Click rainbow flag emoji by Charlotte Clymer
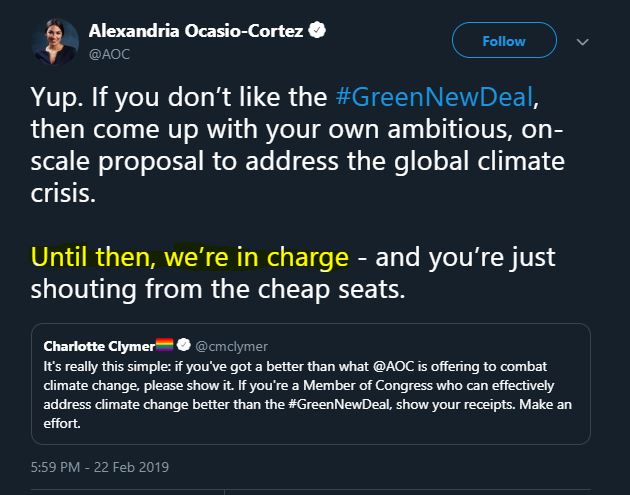Image resolution: width=630 pixels, height=495 pixels. coord(165,347)
